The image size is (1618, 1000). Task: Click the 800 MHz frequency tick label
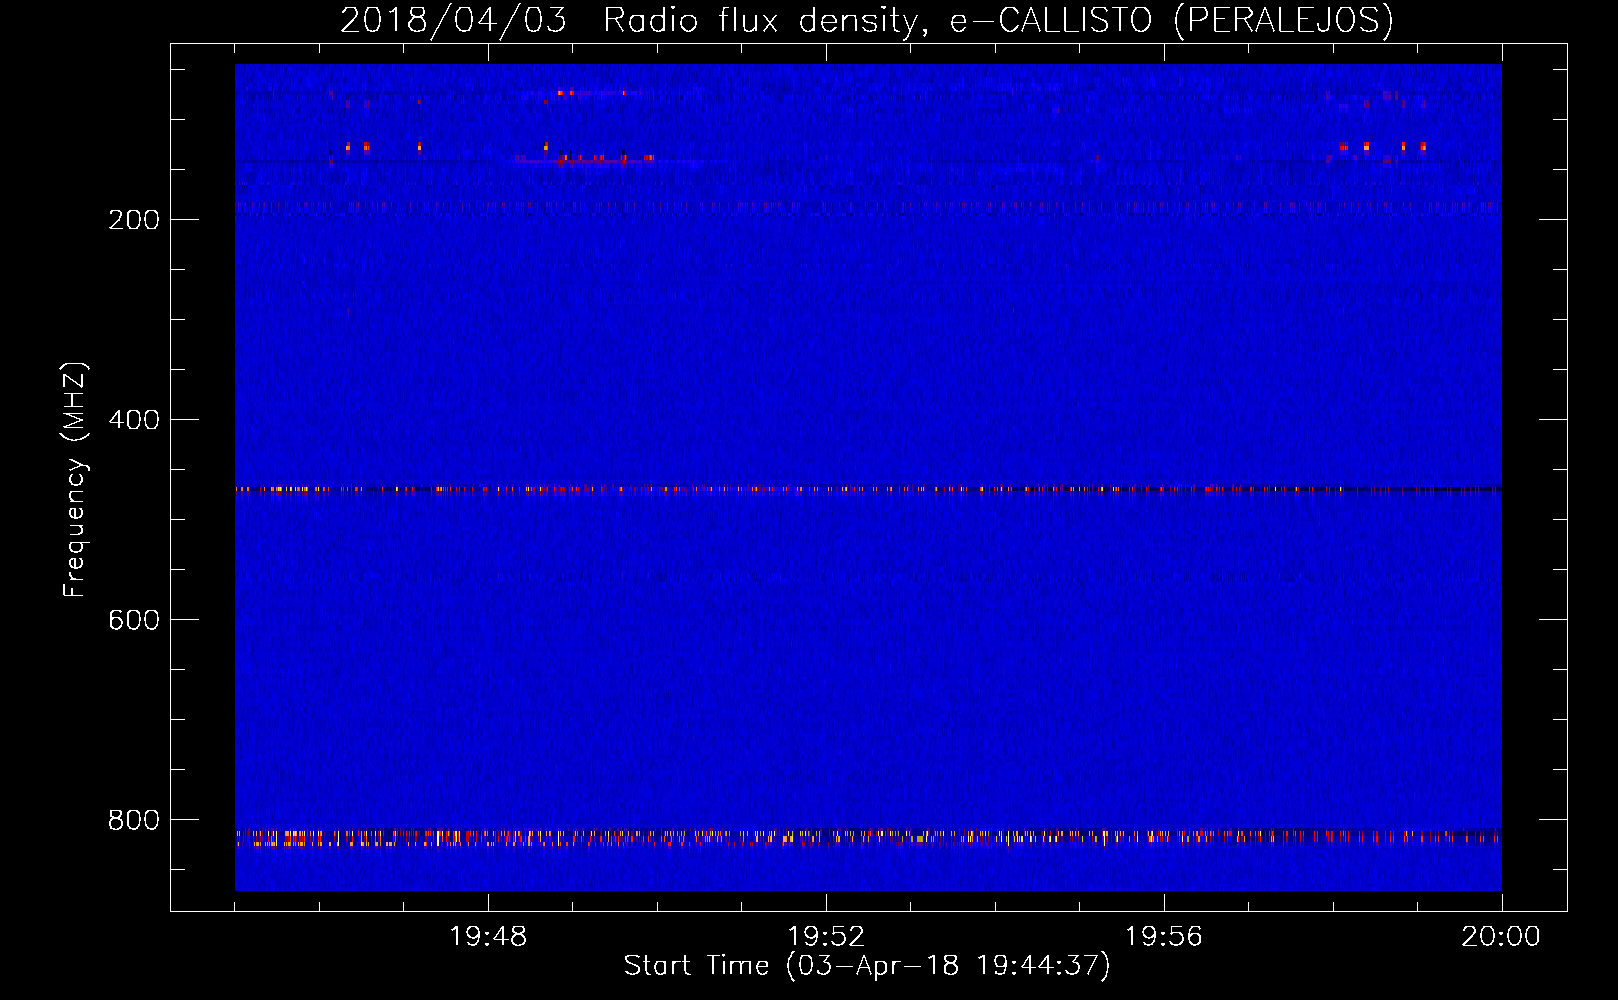point(134,820)
